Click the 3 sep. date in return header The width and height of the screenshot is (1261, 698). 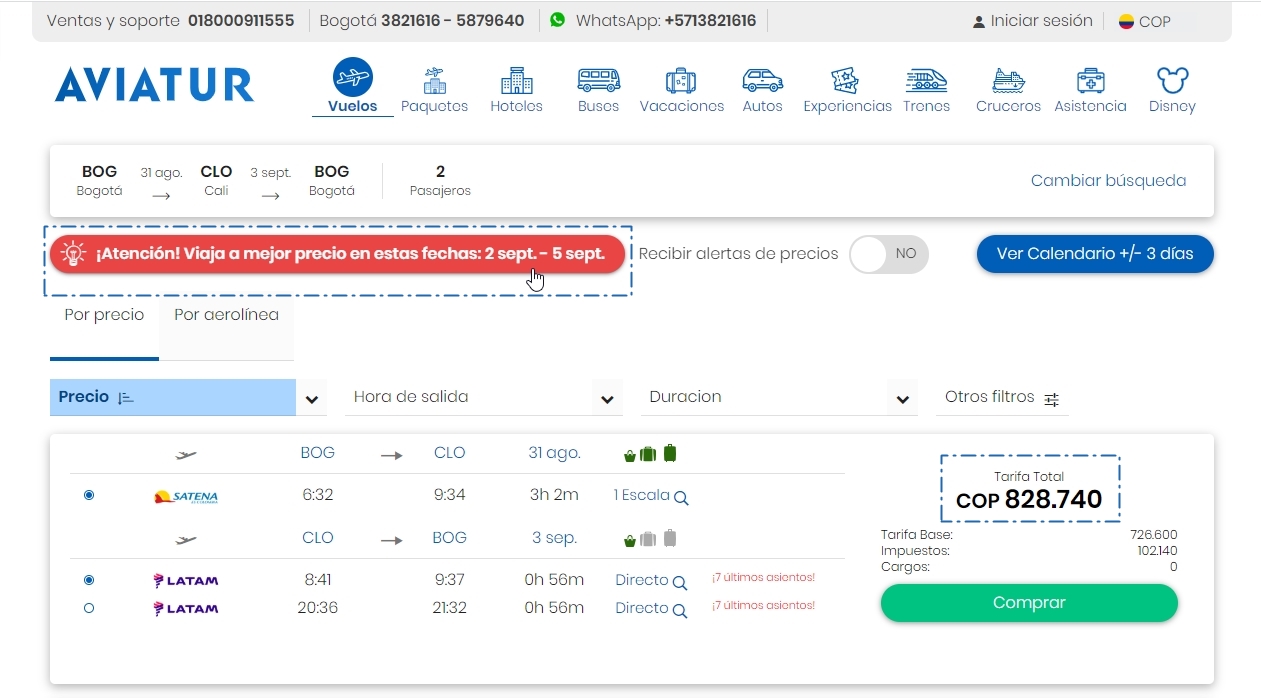554,538
